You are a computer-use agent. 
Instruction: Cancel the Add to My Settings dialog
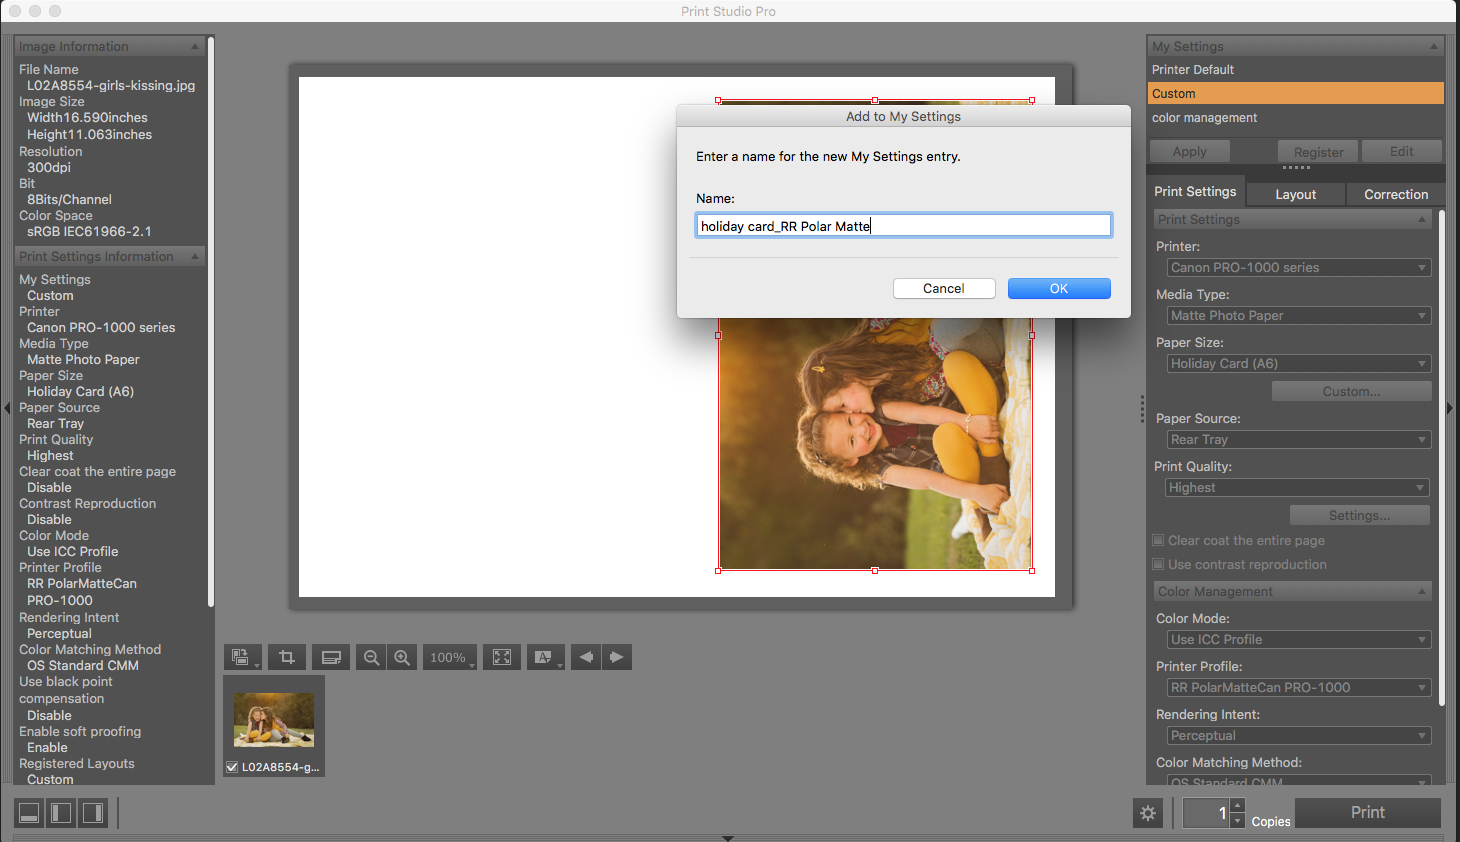point(943,289)
